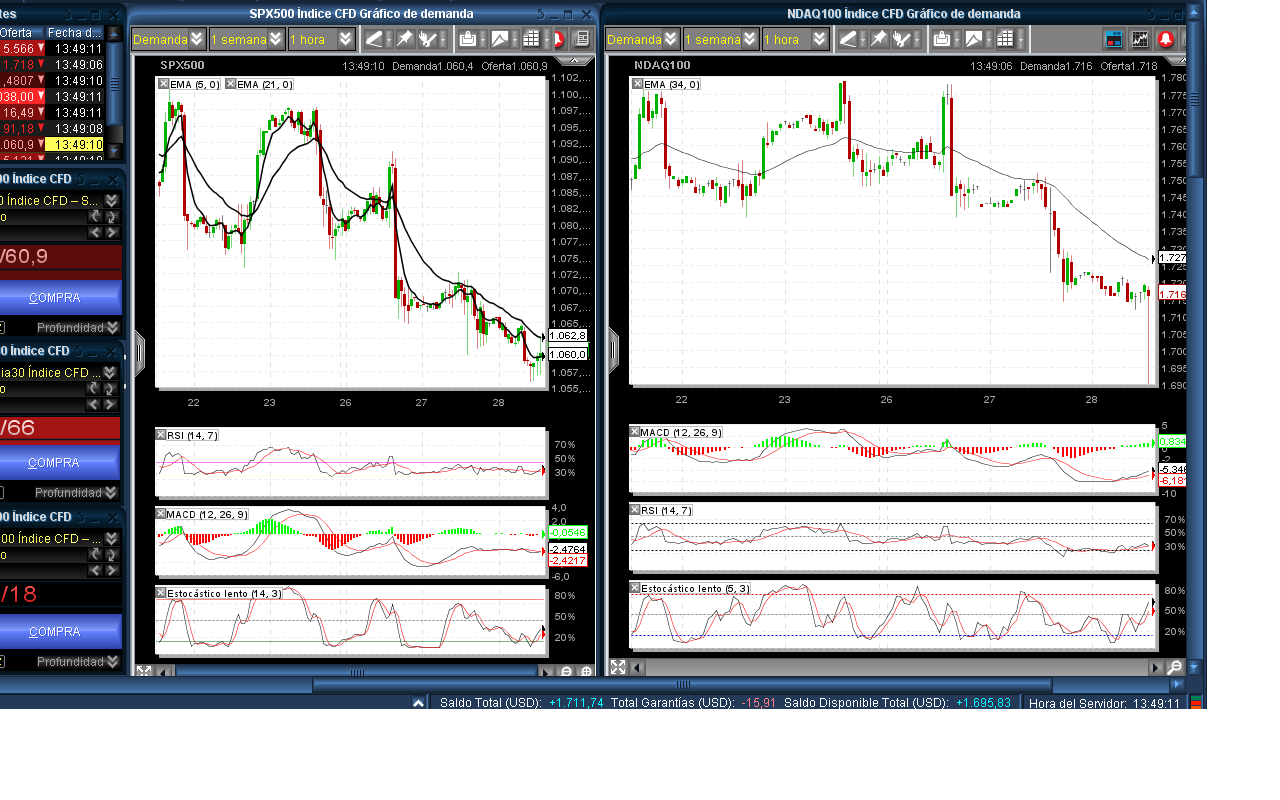1280x800 pixels.
Task: Click the Saldo Total value +1.711,74
Action: 576,703
